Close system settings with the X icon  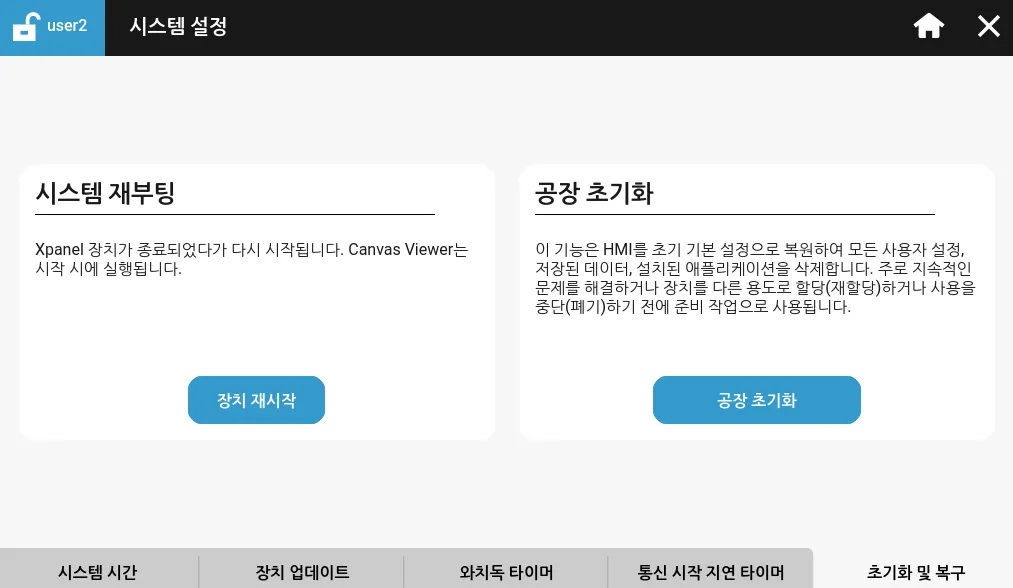point(988,27)
